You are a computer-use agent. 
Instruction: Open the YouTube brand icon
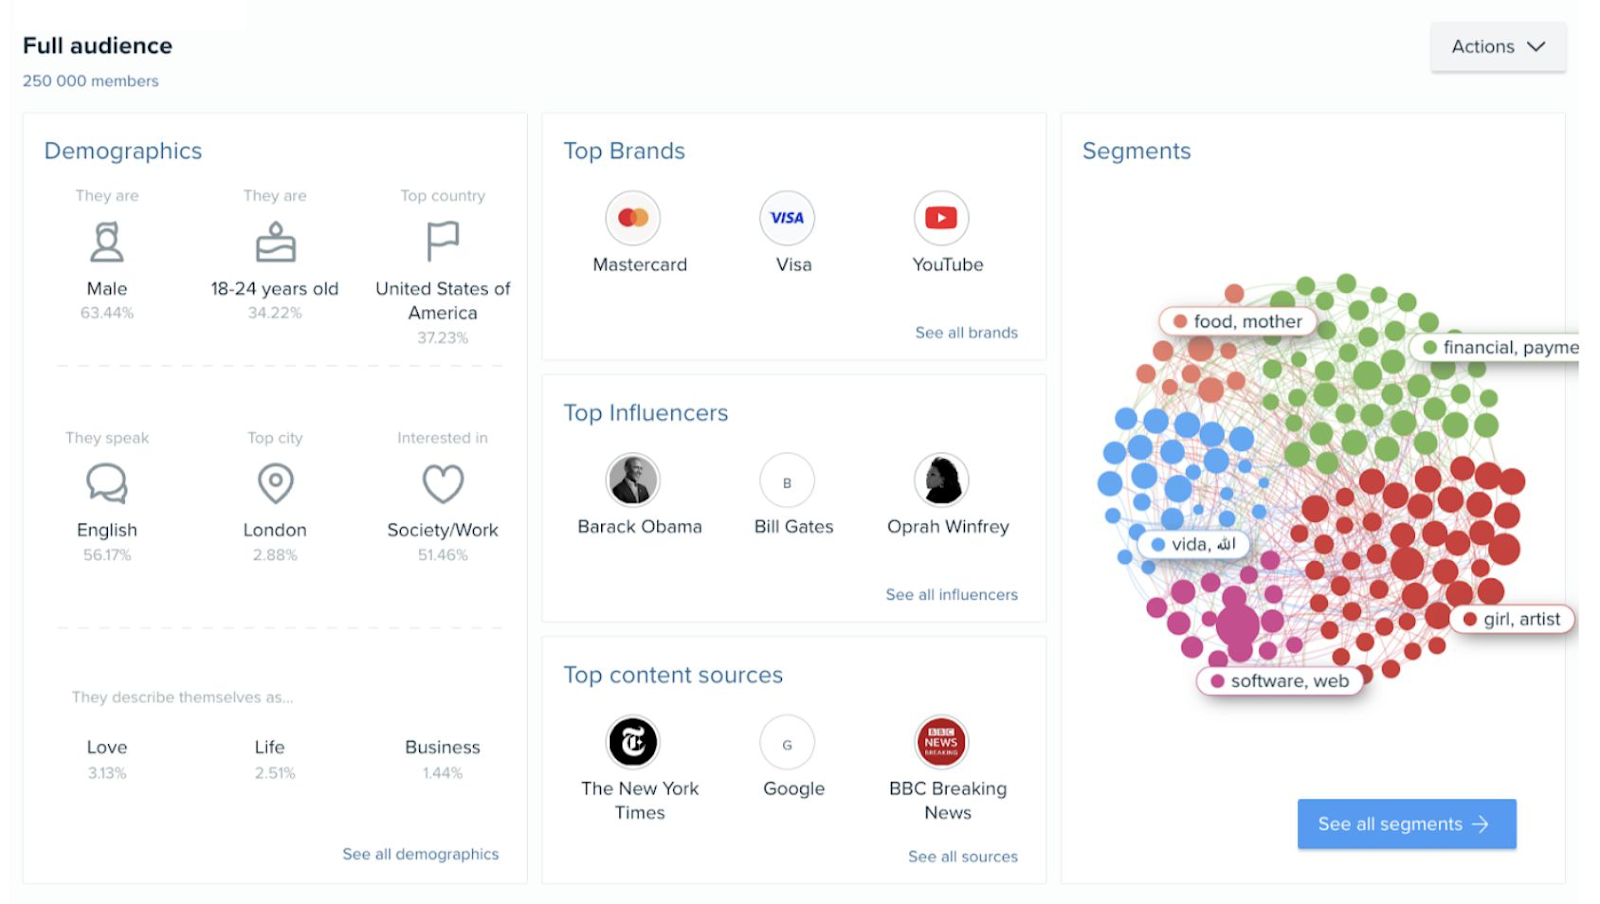941,217
